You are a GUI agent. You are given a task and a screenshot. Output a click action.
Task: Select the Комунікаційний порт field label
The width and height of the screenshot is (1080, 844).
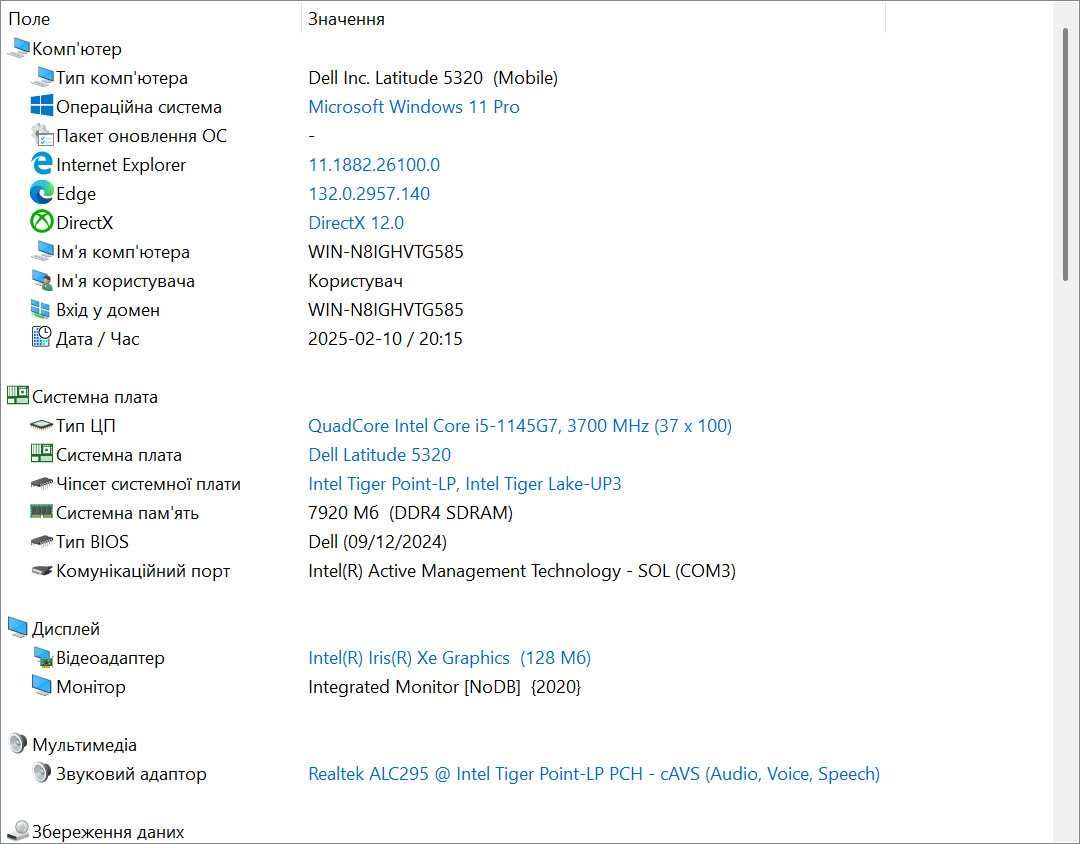coord(143,571)
